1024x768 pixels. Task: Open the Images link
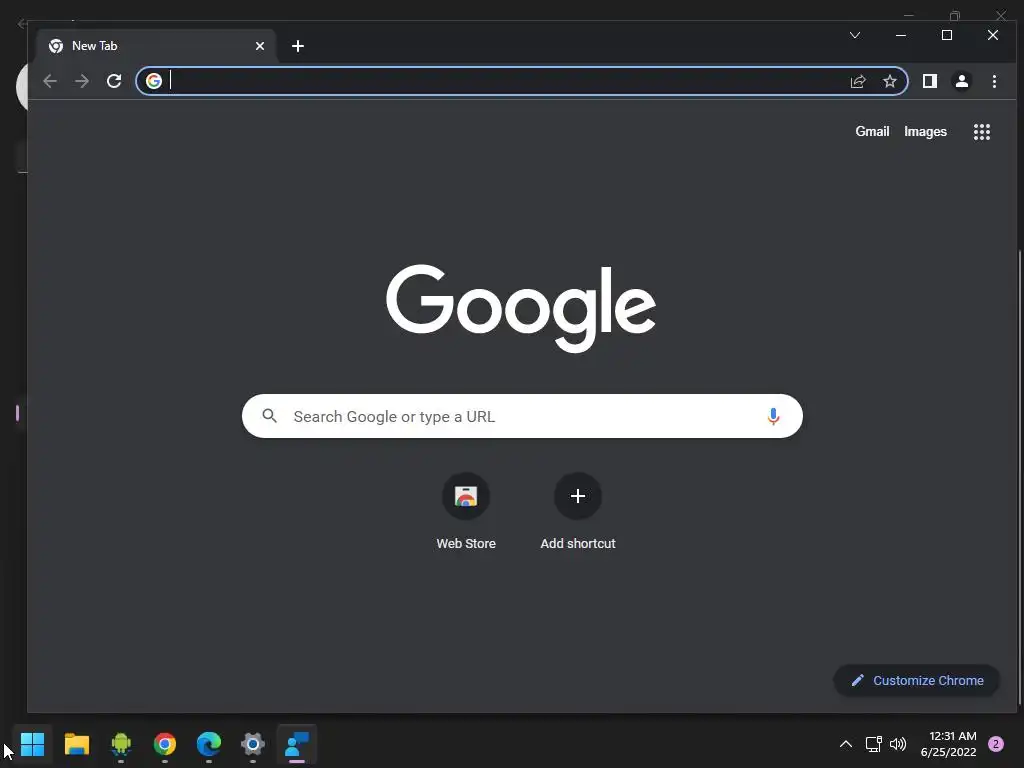click(925, 131)
